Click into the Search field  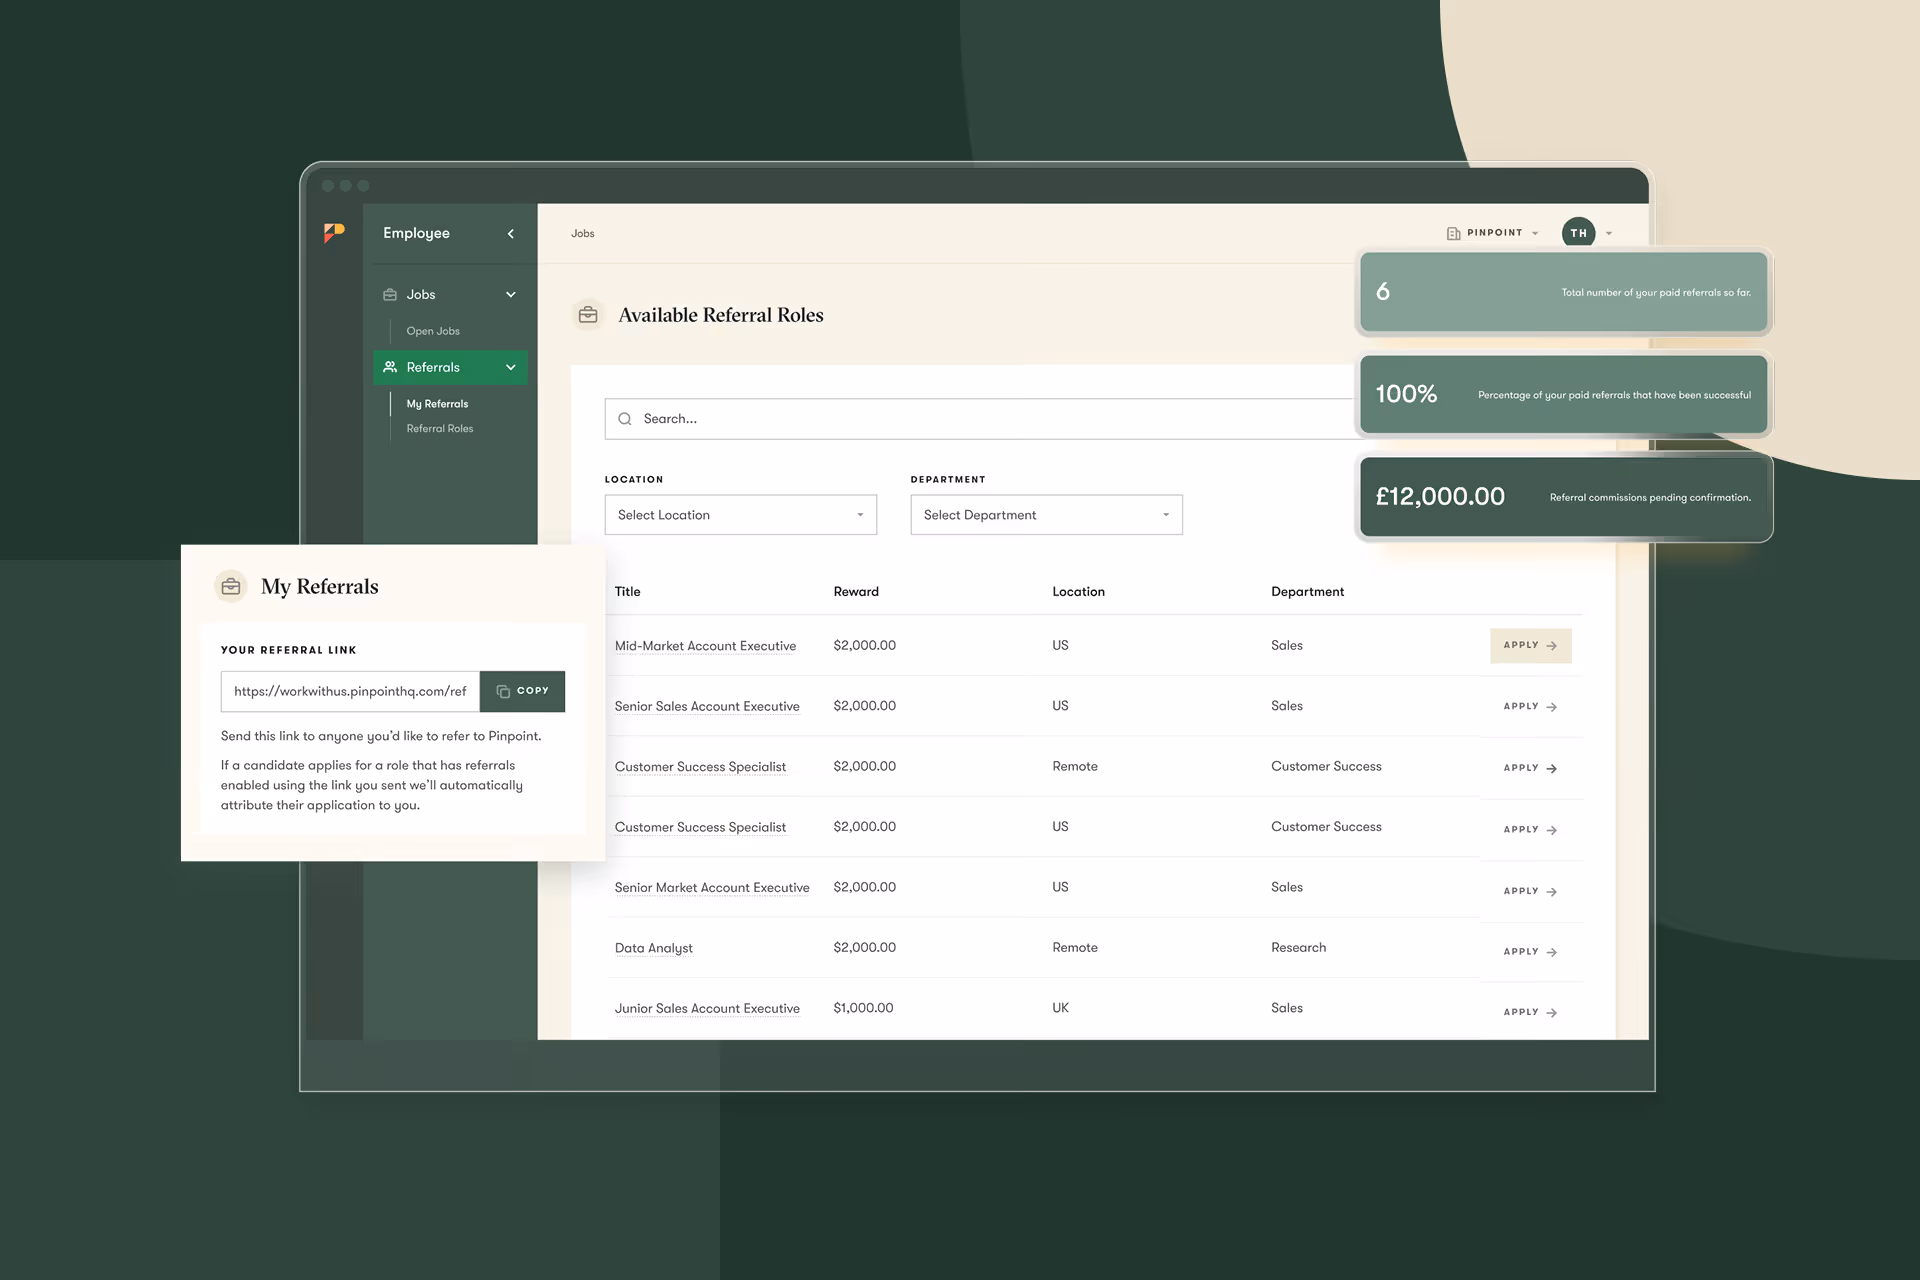[980, 419]
